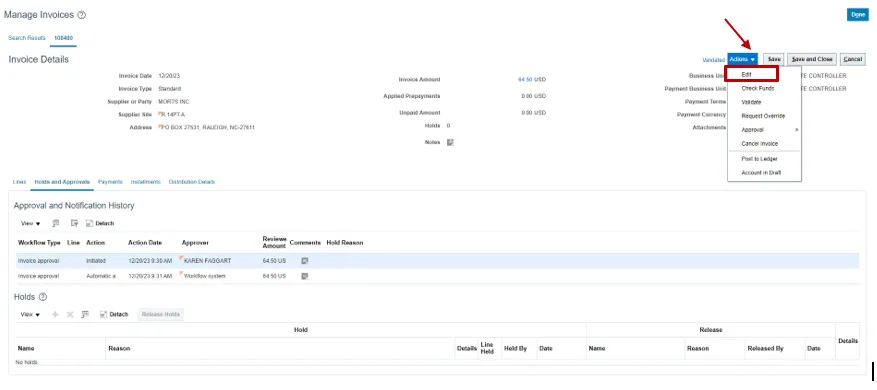The height and width of the screenshot is (390, 877).
Task: Click Hold Reason column header
Action: pyautogui.click(x=345, y=243)
